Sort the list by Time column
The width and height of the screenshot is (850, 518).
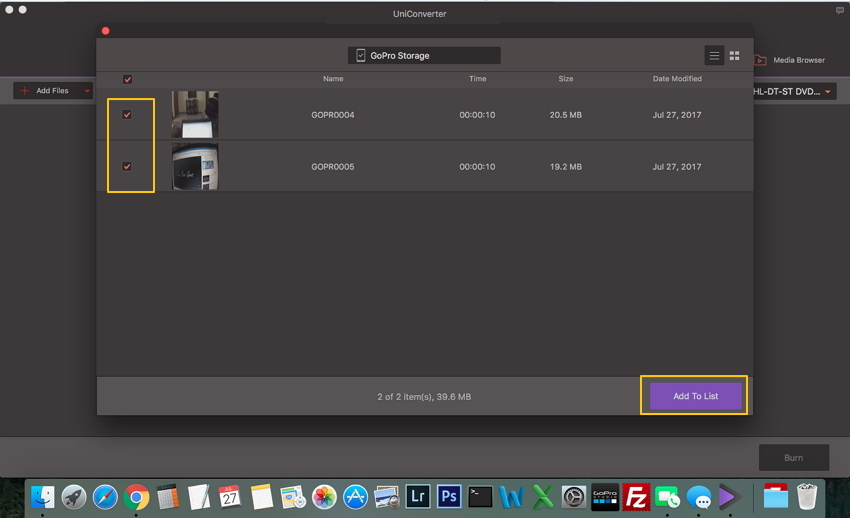pos(478,79)
